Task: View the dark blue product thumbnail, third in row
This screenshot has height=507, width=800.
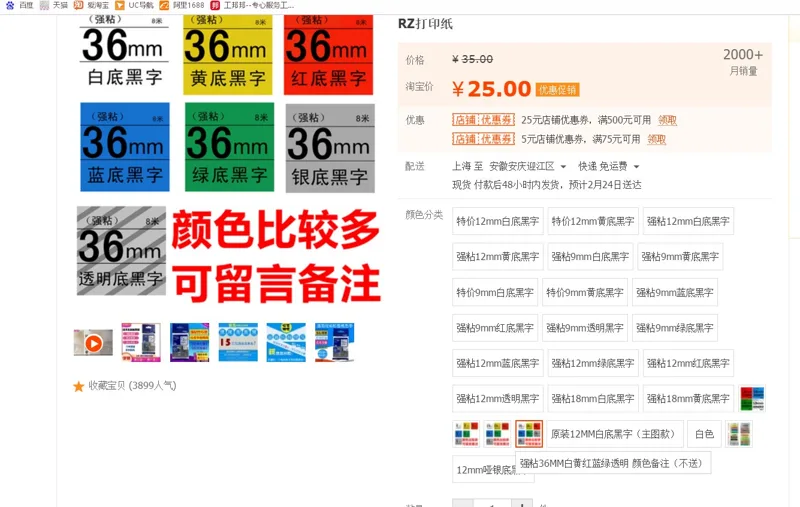Action: point(190,342)
